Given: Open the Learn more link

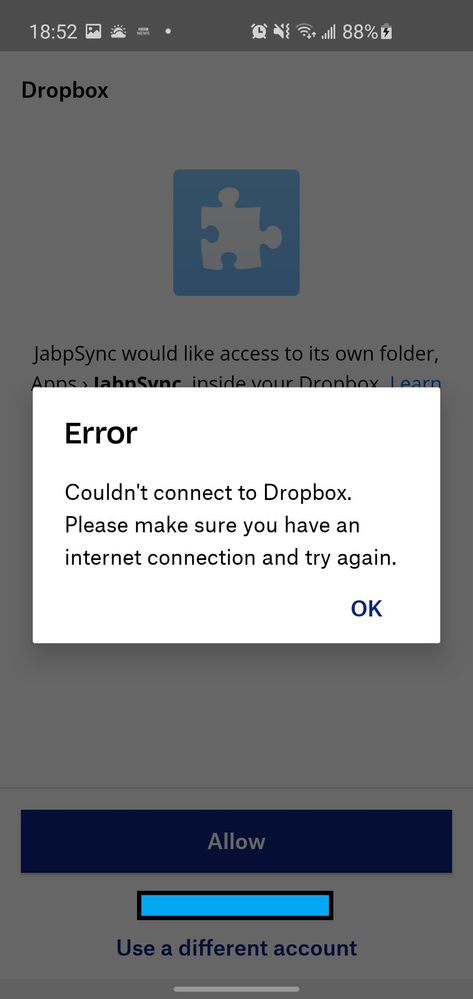Looking at the screenshot, I should point(416,382).
